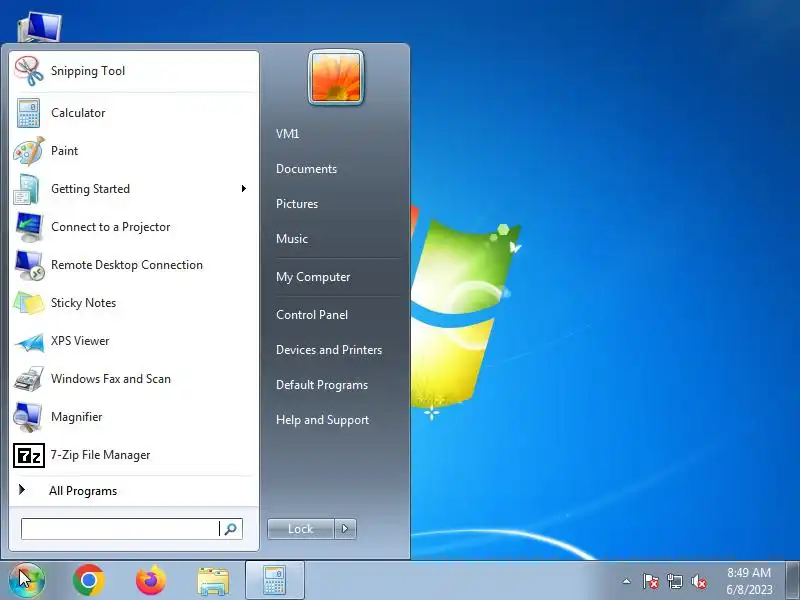
Task: Click the user account flower picture
Action: point(336,78)
